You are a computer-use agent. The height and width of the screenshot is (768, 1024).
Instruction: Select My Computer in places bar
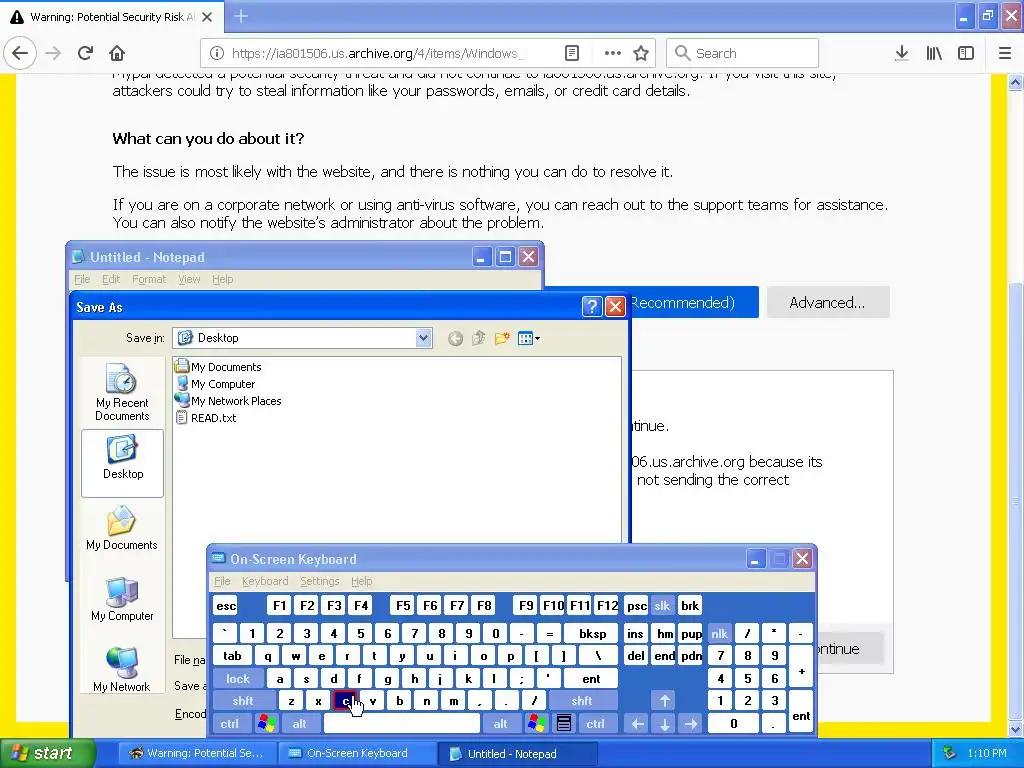pyautogui.click(x=122, y=600)
